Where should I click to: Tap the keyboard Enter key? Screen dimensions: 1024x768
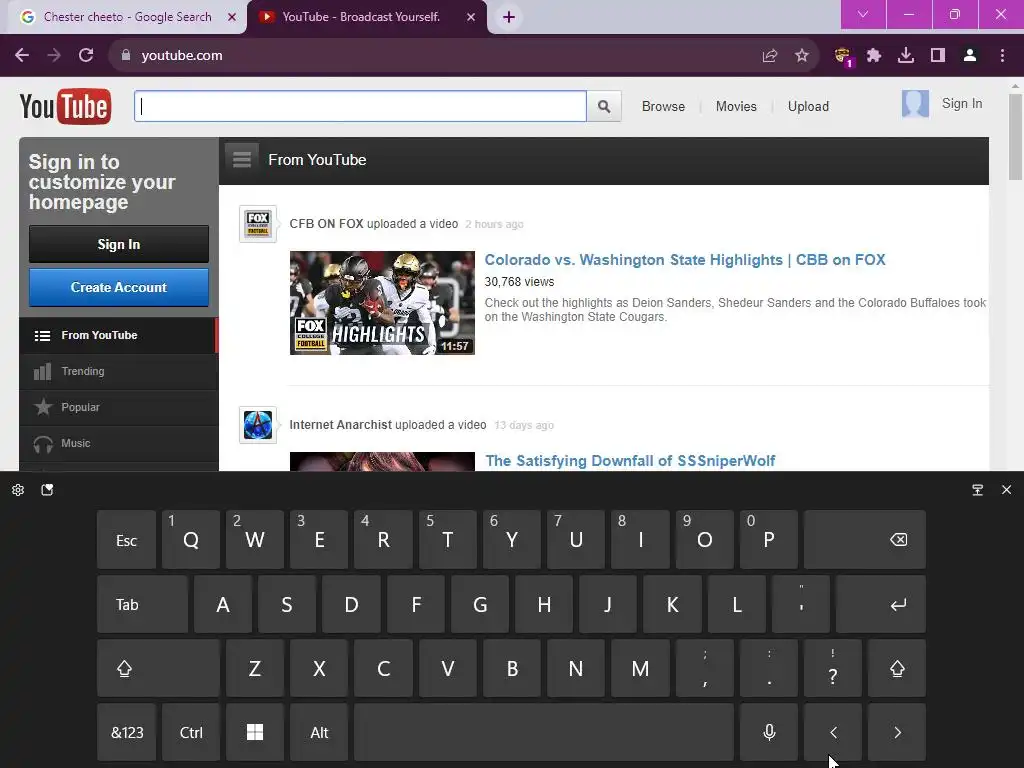(880, 604)
